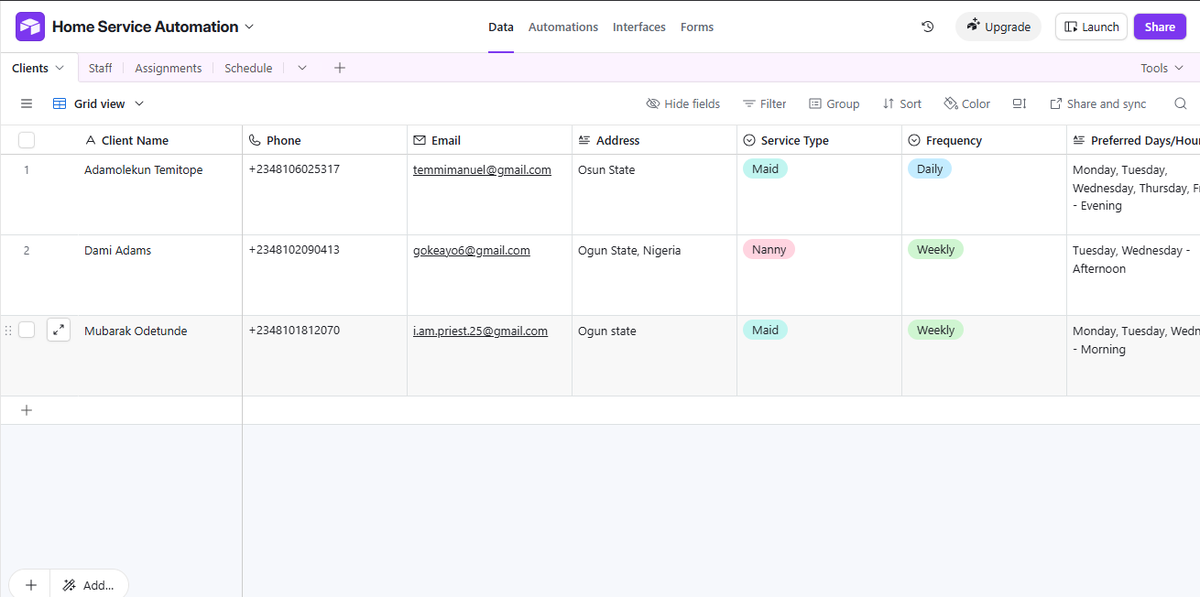Select the Ogun State, Nigeria address cell

coord(654,275)
